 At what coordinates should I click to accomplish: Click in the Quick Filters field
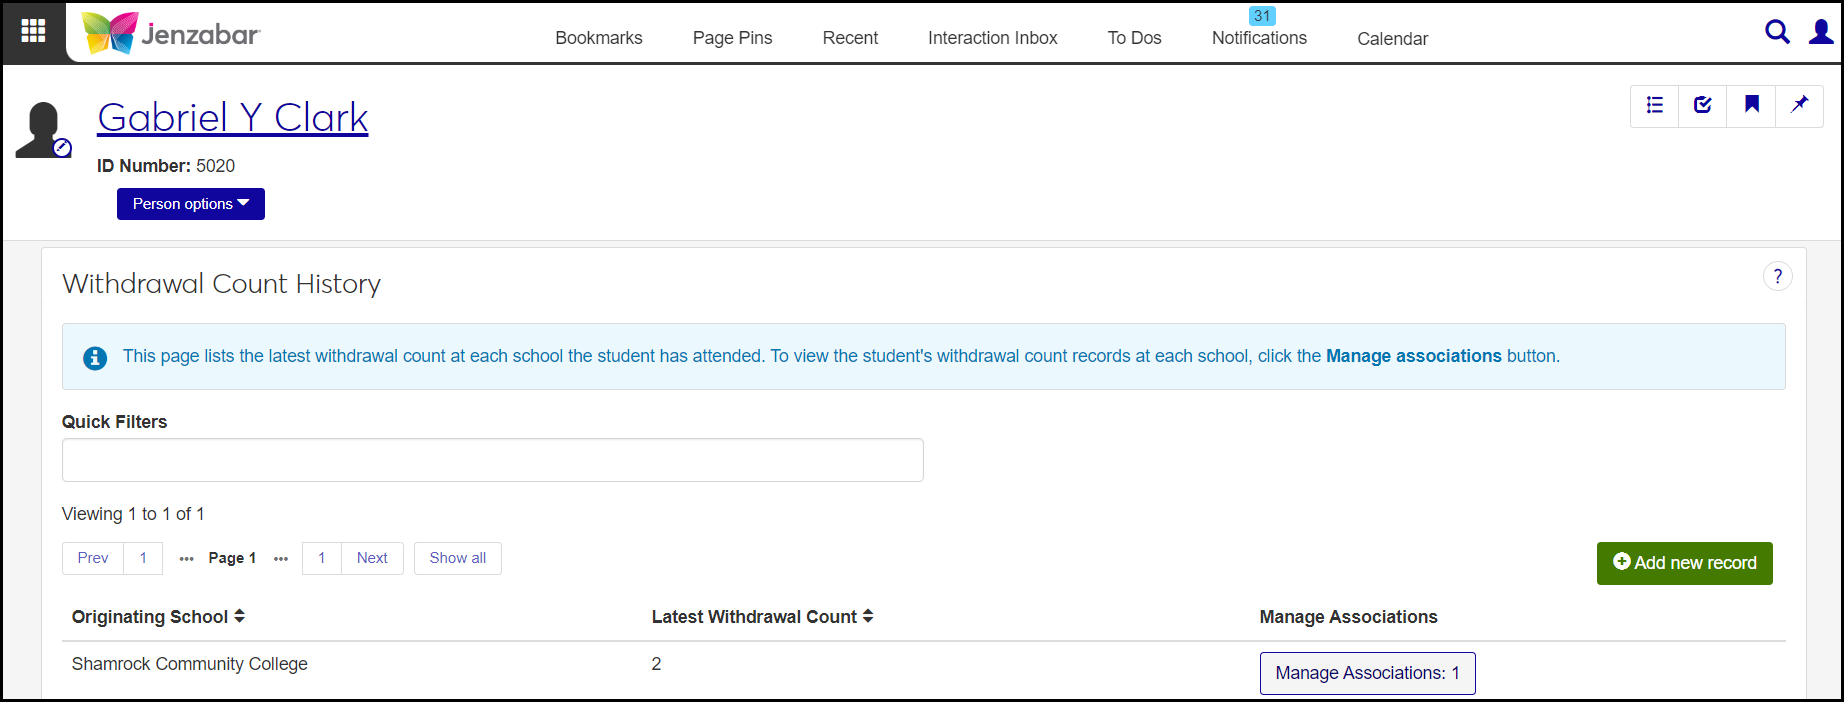492,460
